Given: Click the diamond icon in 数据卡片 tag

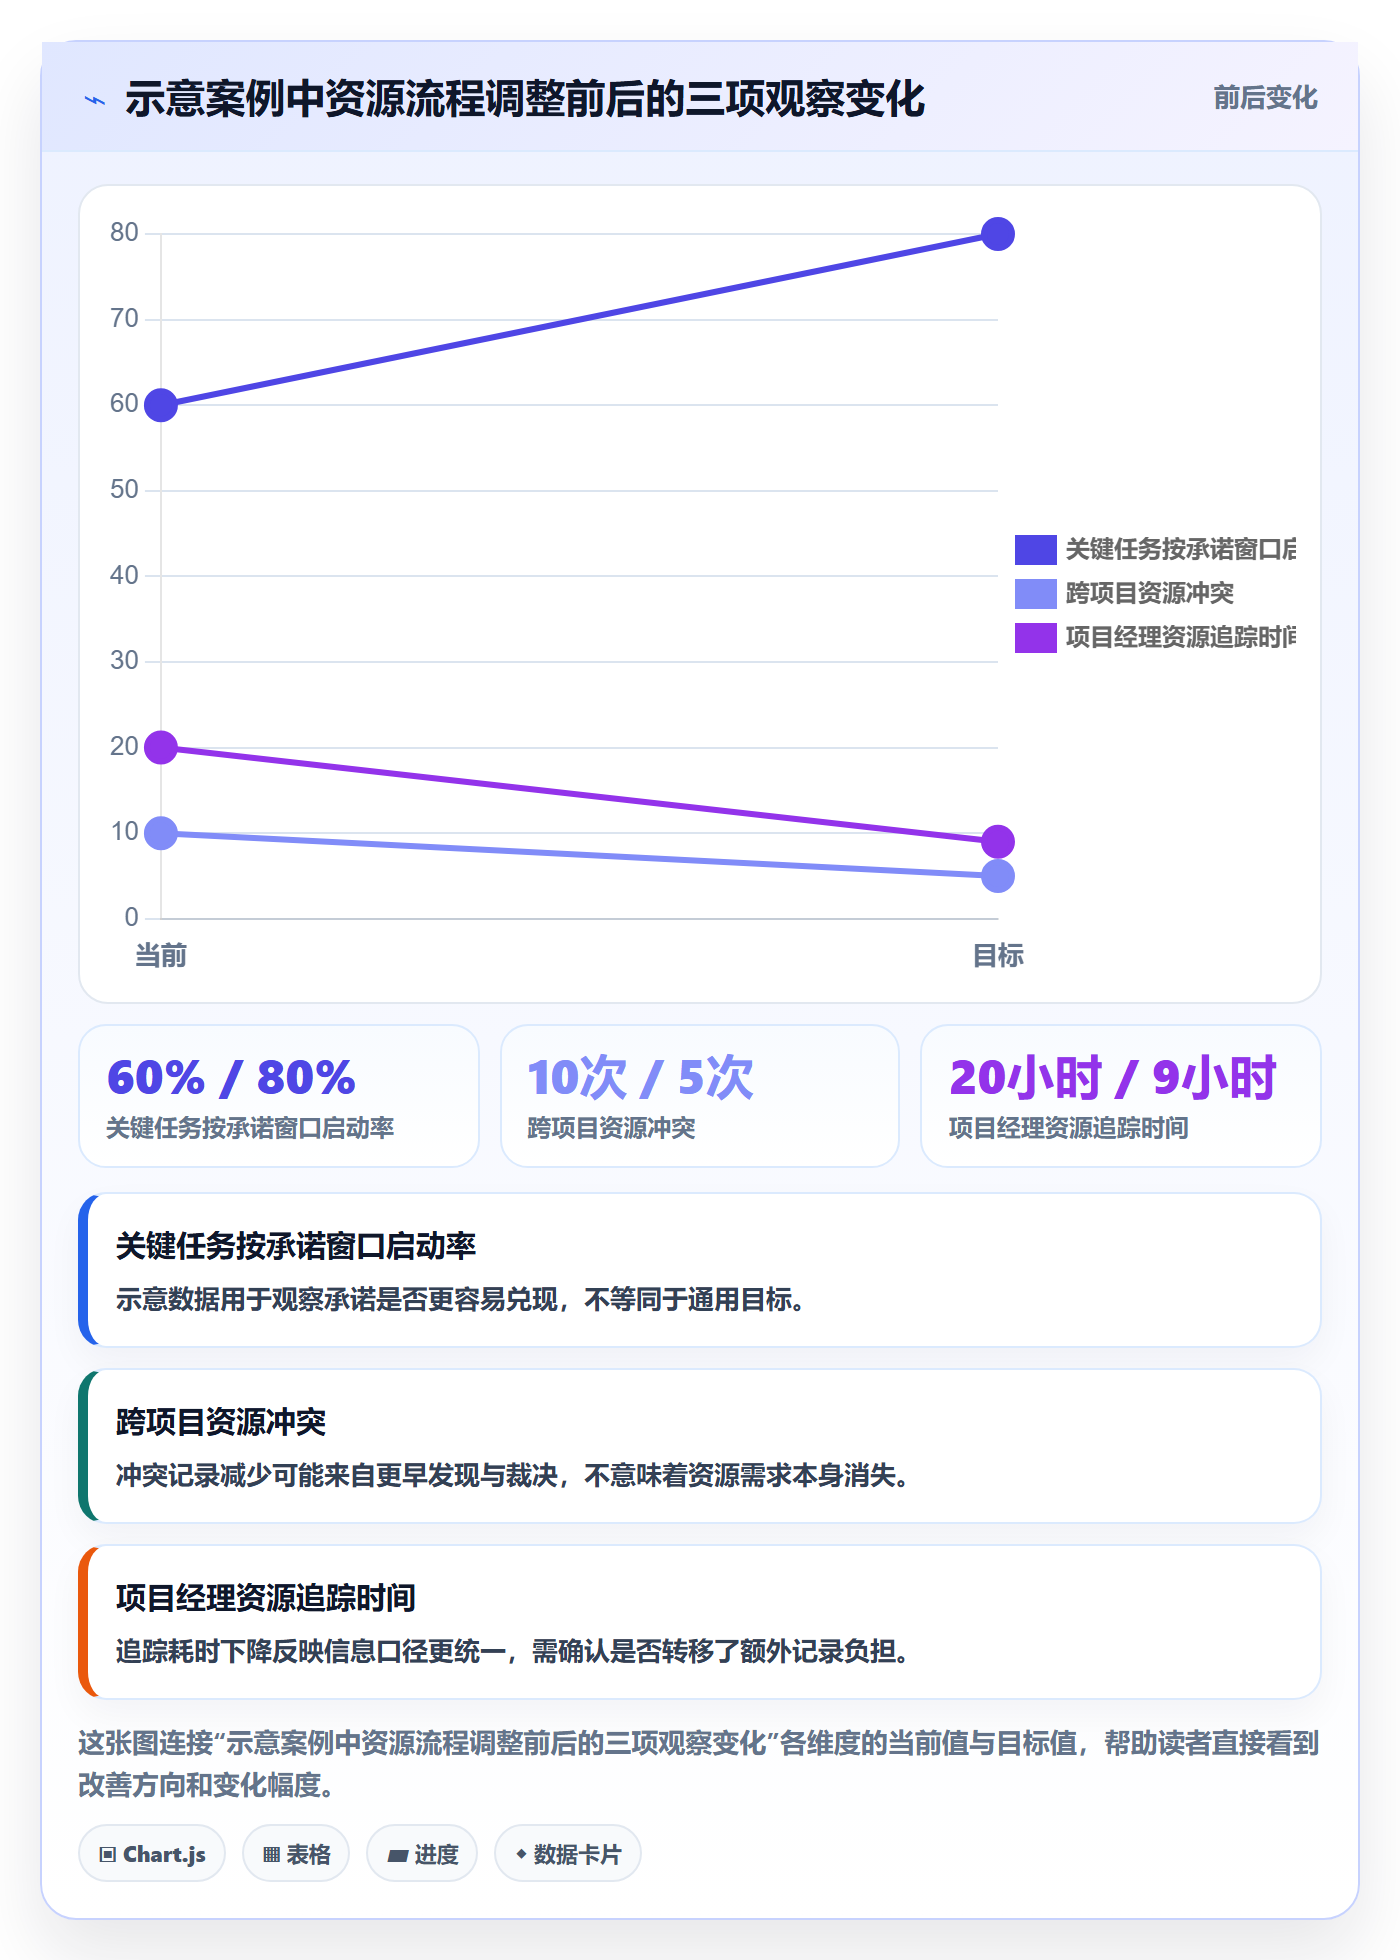Looking at the screenshot, I should pyautogui.click(x=521, y=1854).
